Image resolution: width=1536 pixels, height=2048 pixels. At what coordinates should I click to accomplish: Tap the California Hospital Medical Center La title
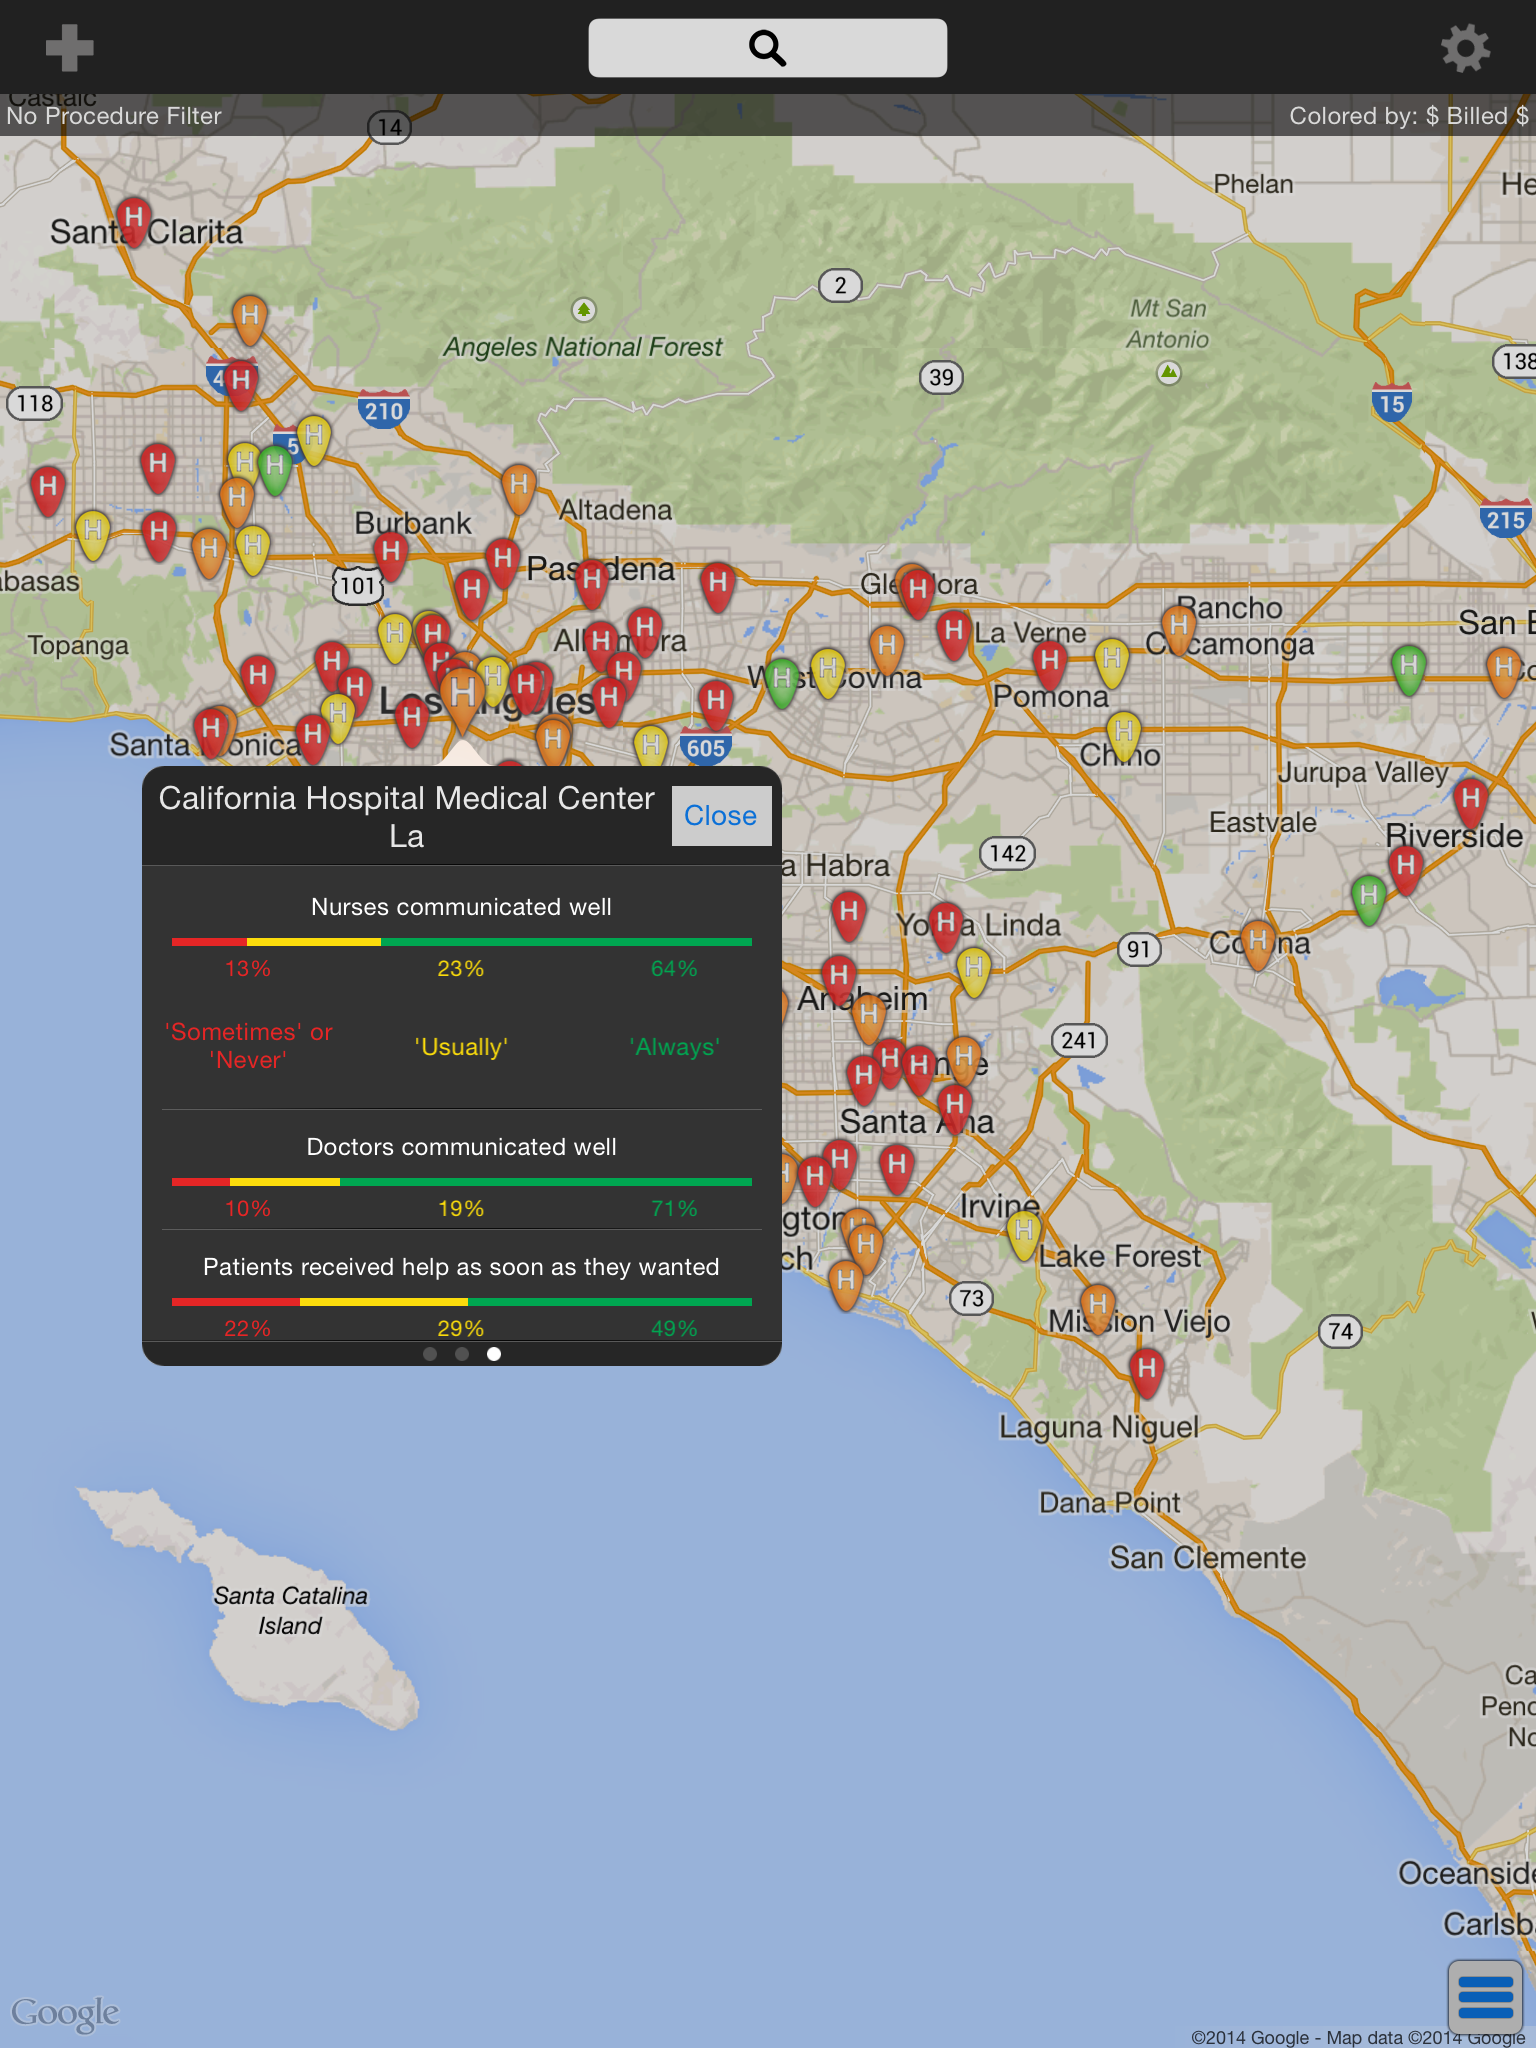tap(407, 816)
